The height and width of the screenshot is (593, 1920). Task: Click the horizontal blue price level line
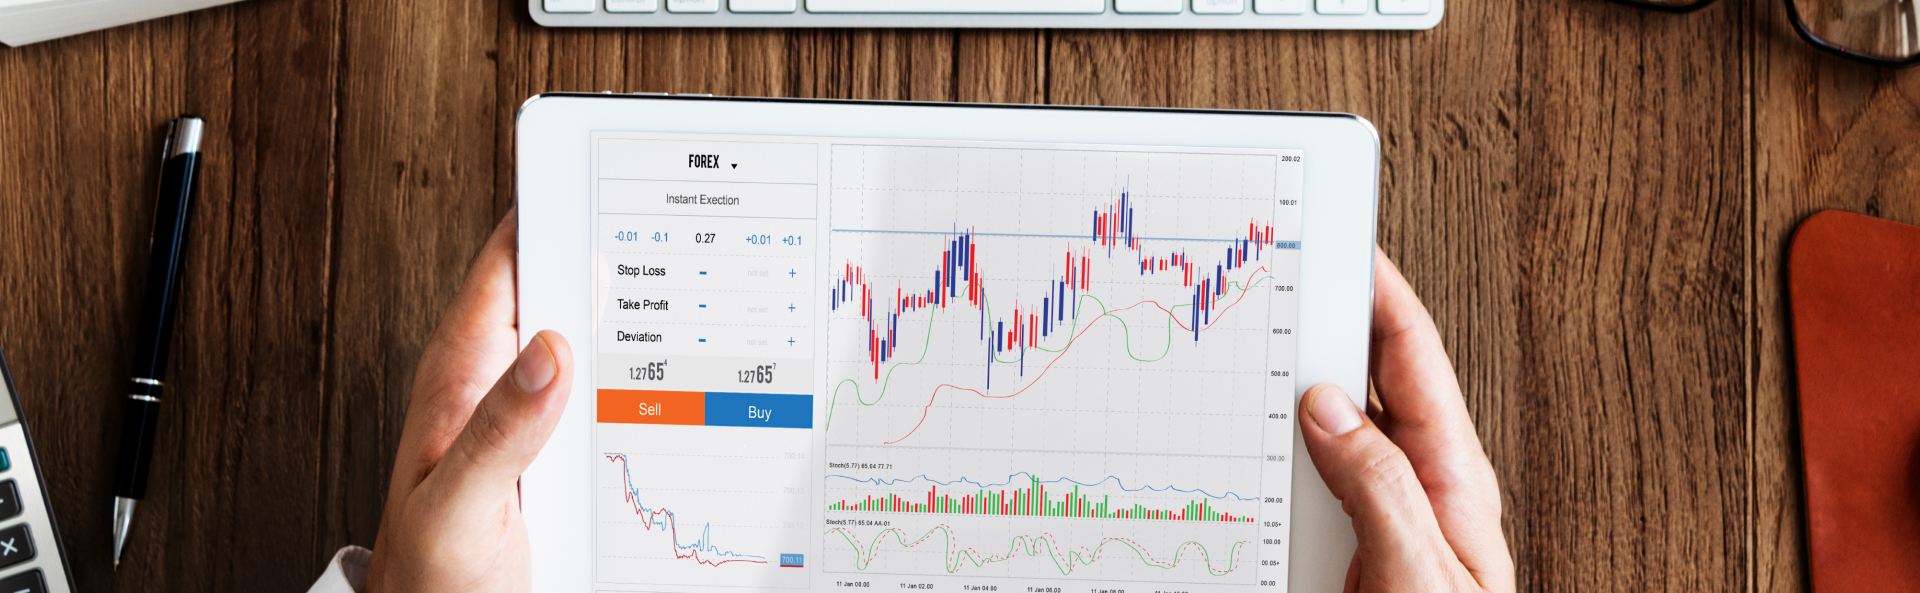click(x=1000, y=235)
